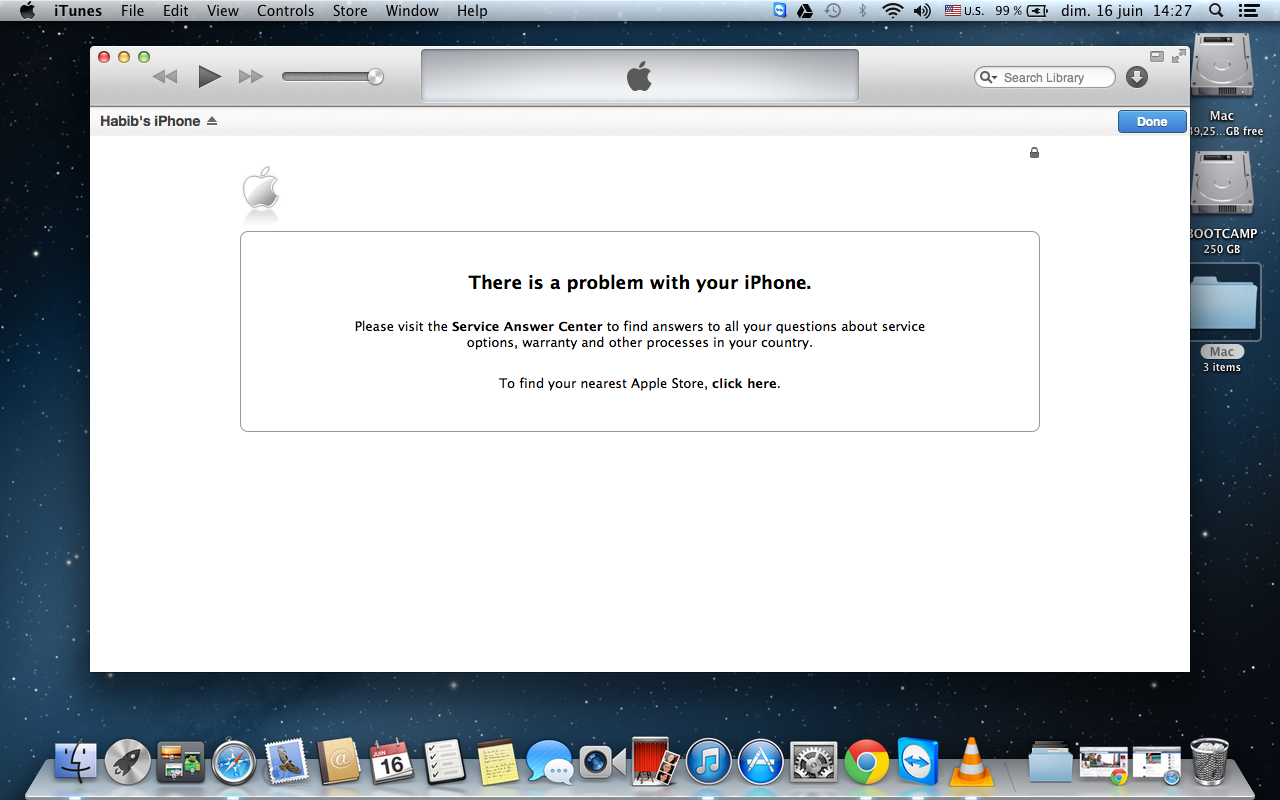
Task: Click the Google Drive menu bar icon
Action: coord(805,11)
